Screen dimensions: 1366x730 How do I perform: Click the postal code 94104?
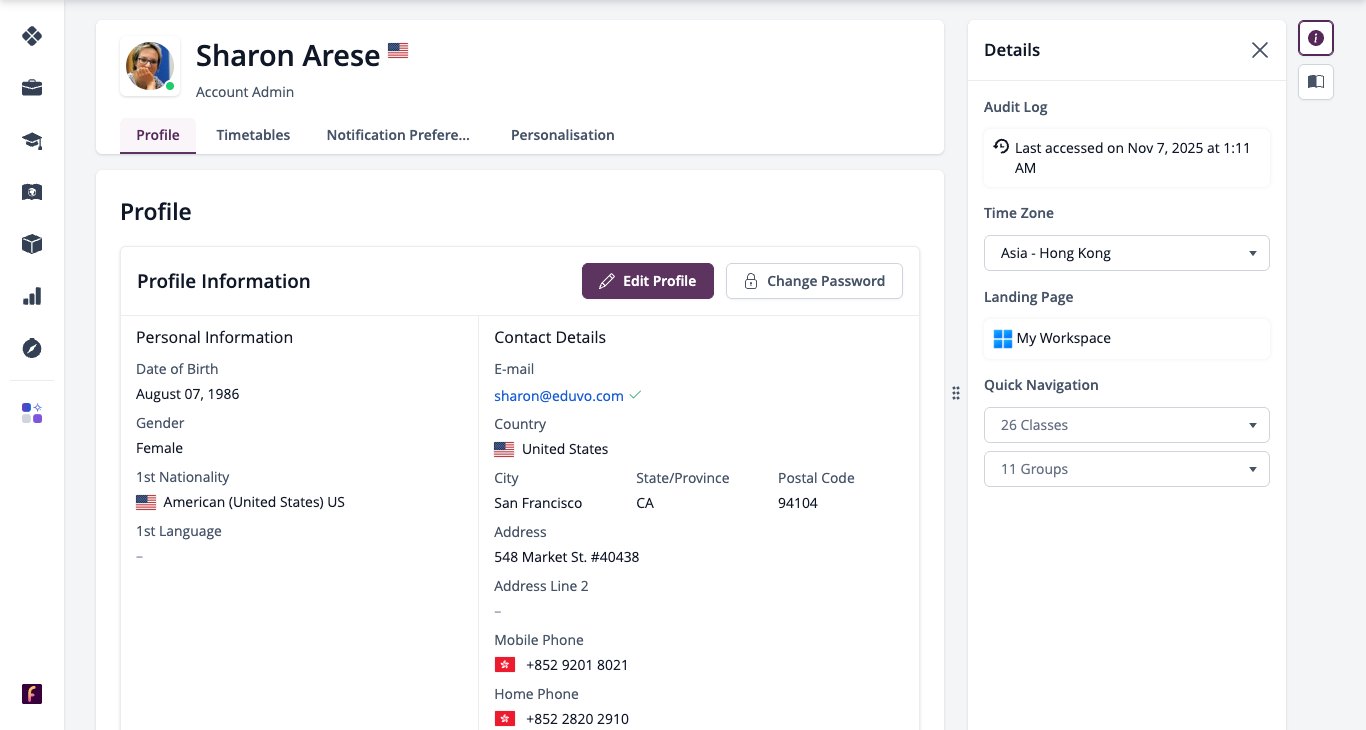[x=798, y=503]
